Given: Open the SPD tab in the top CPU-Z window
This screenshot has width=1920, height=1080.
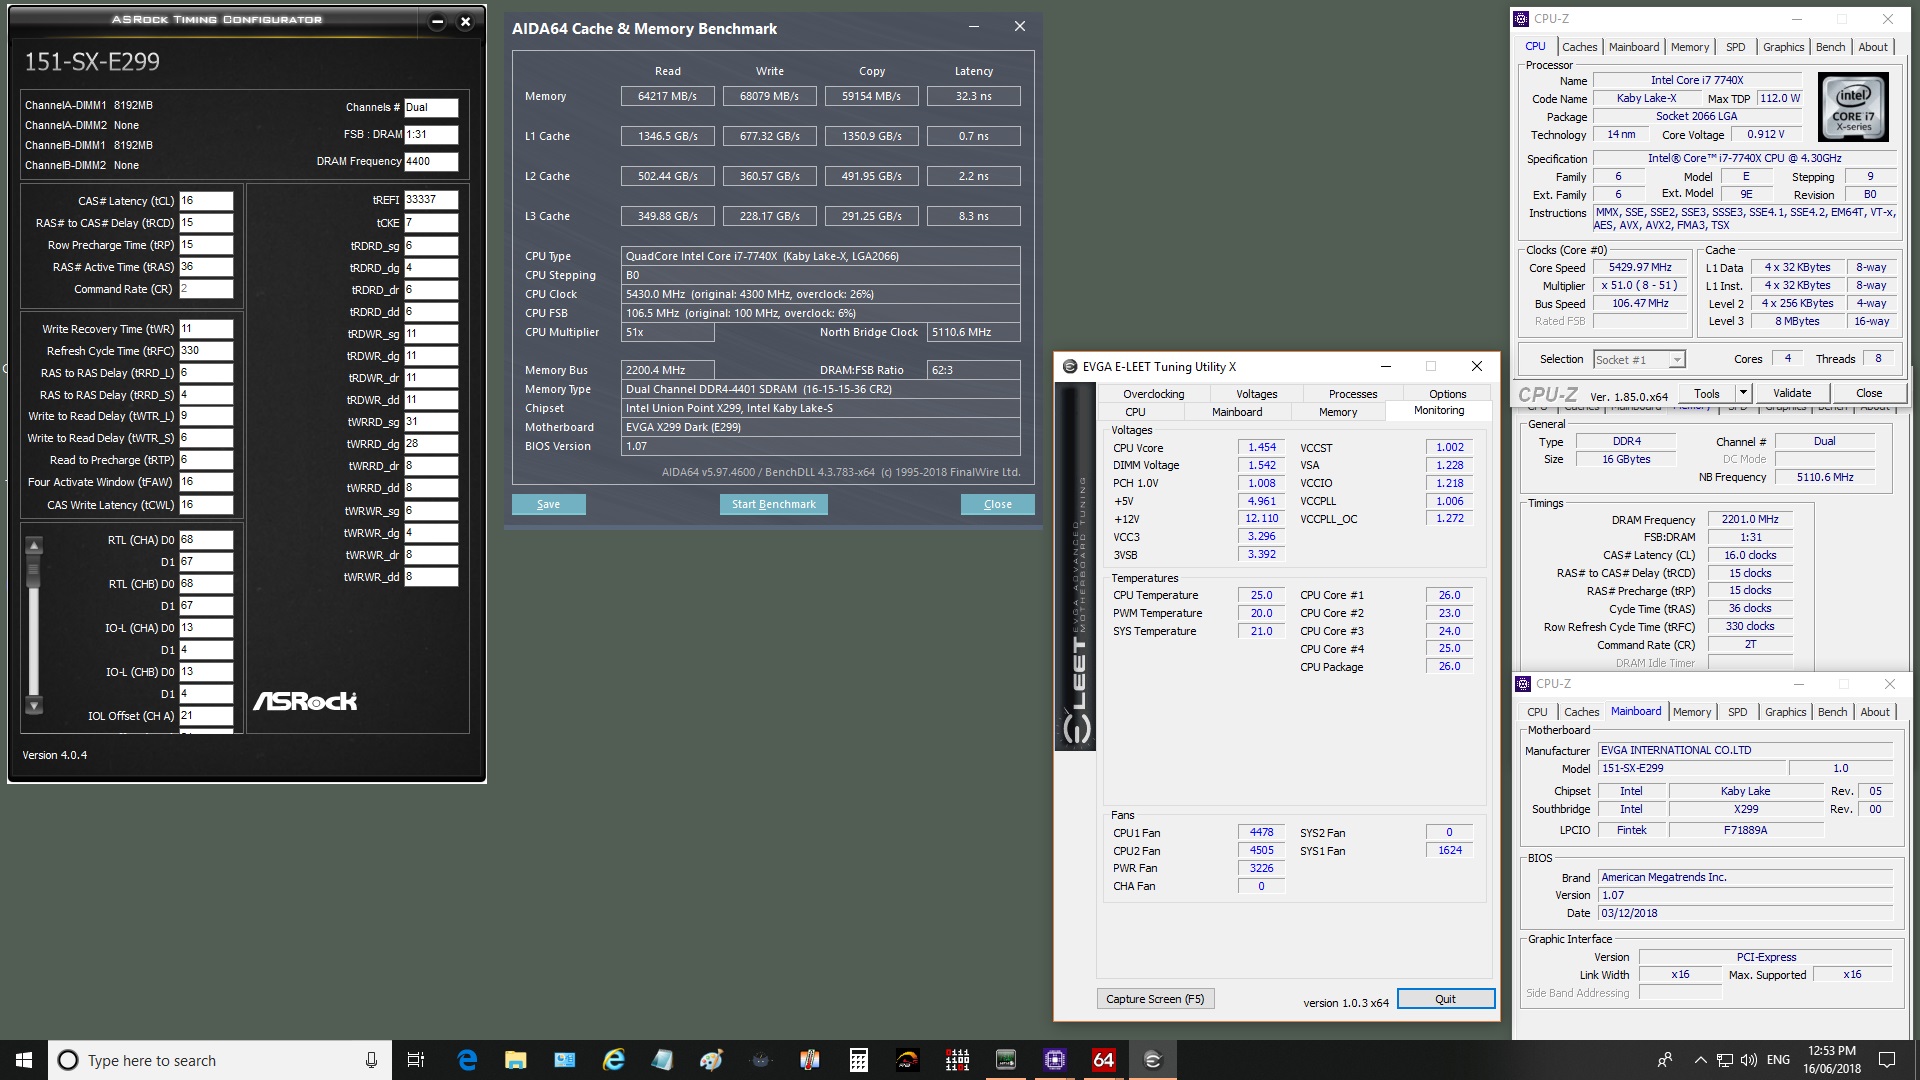Looking at the screenshot, I should coord(1736,47).
